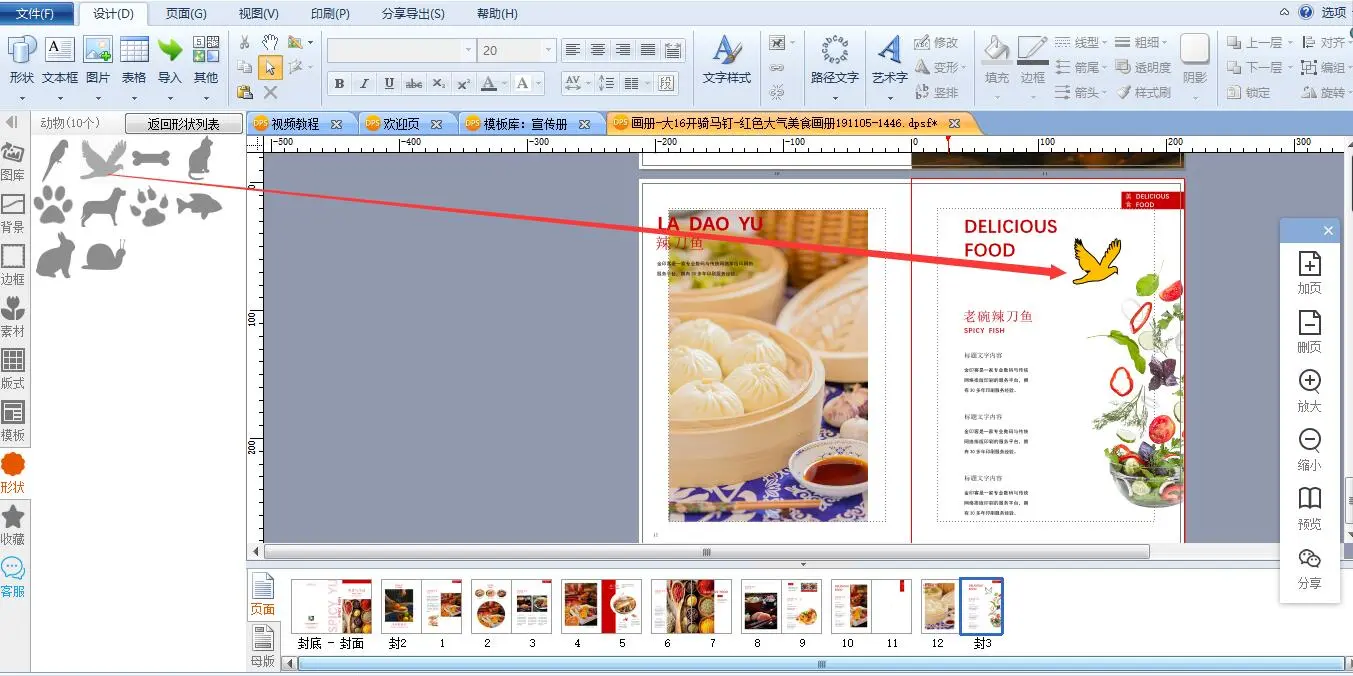Select the hand pan tool
Image resolution: width=1353 pixels, height=676 pixels.
(270, 42)
